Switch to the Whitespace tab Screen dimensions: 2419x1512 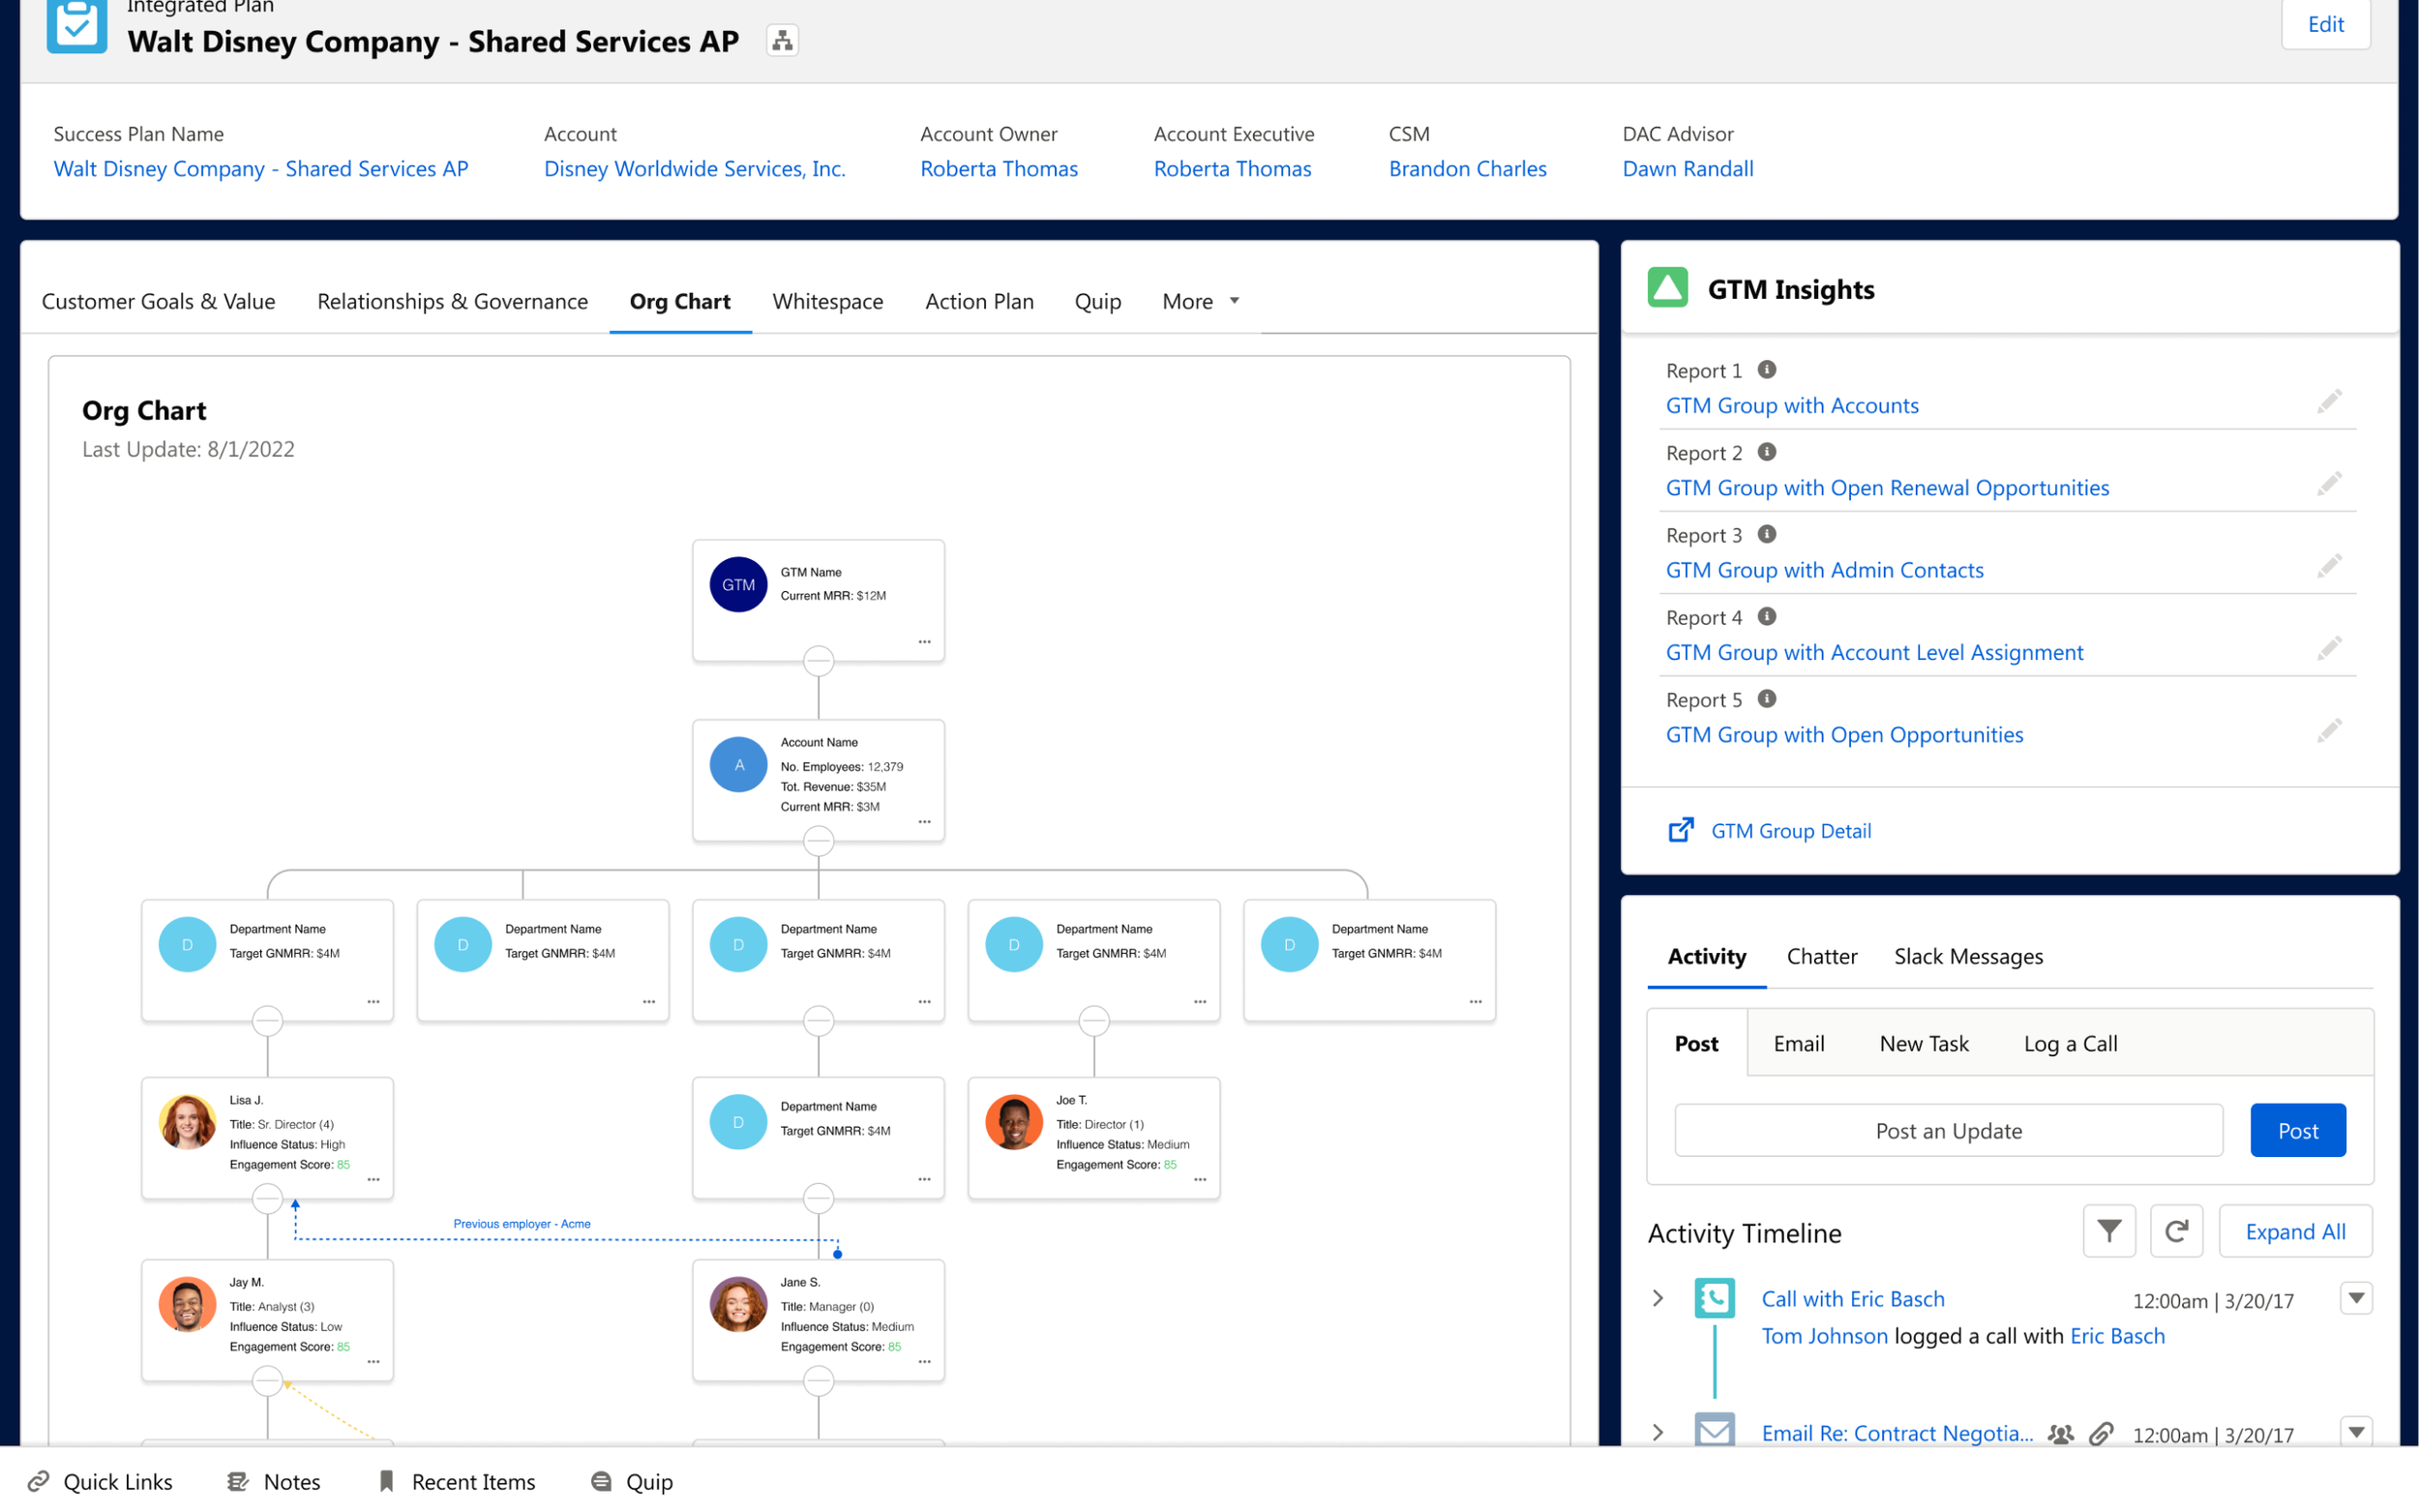[x=827, y=301]
